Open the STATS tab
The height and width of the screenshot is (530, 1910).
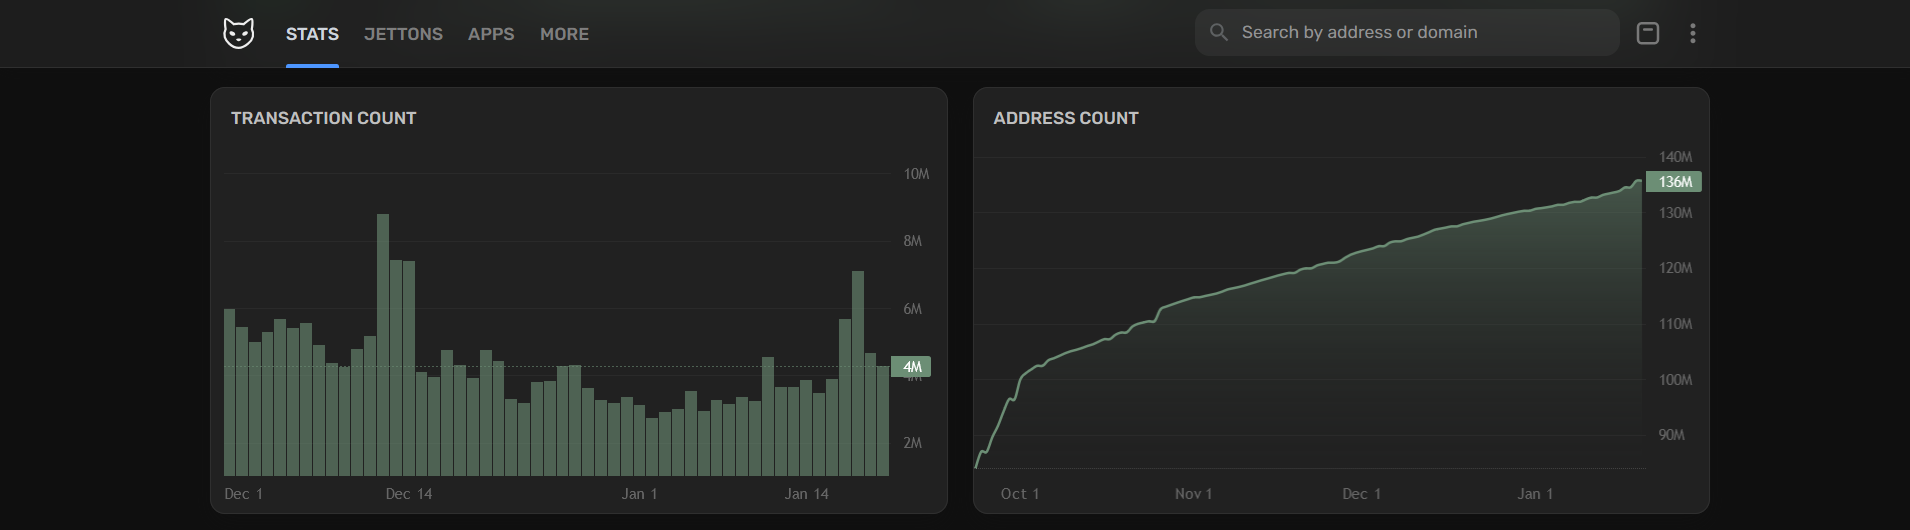(x=312, y=34)
